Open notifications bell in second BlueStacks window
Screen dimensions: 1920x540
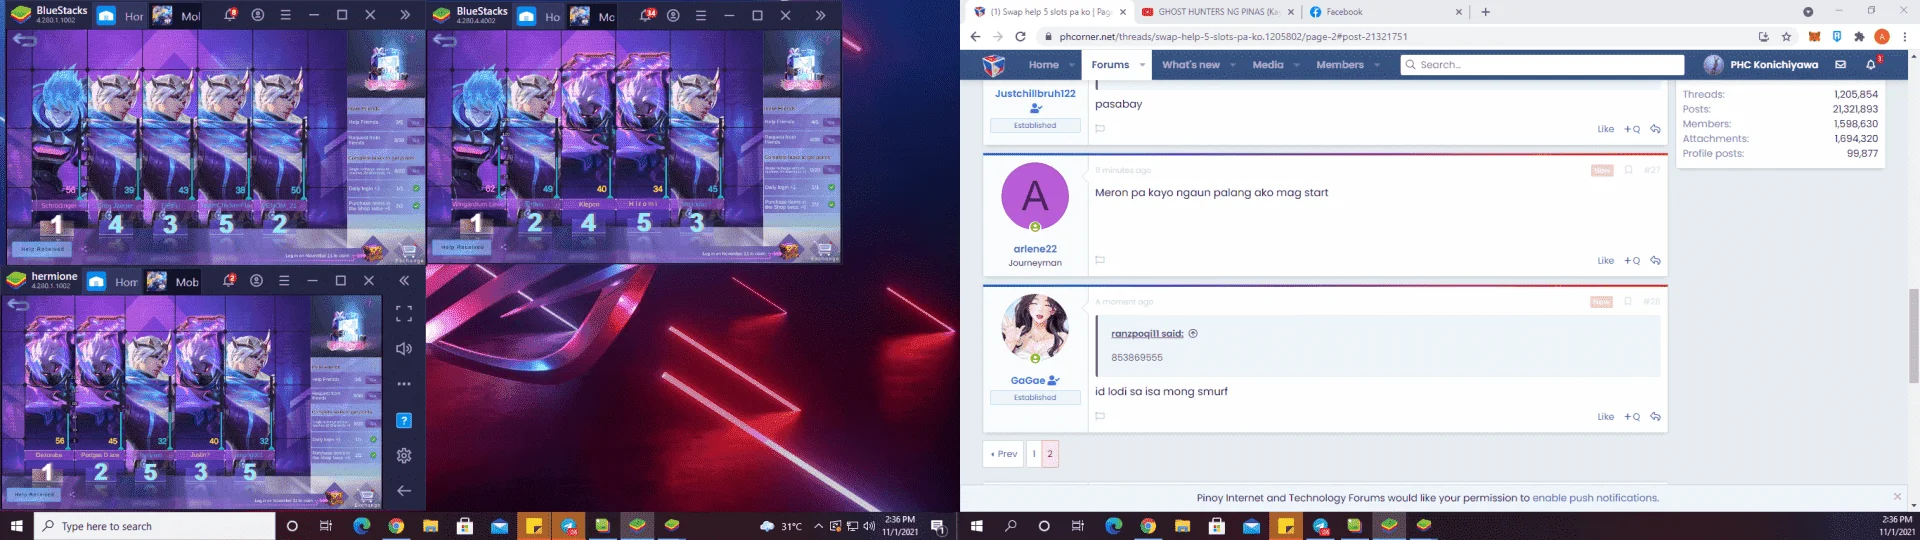pyautogui.click(x=648, y=15)
